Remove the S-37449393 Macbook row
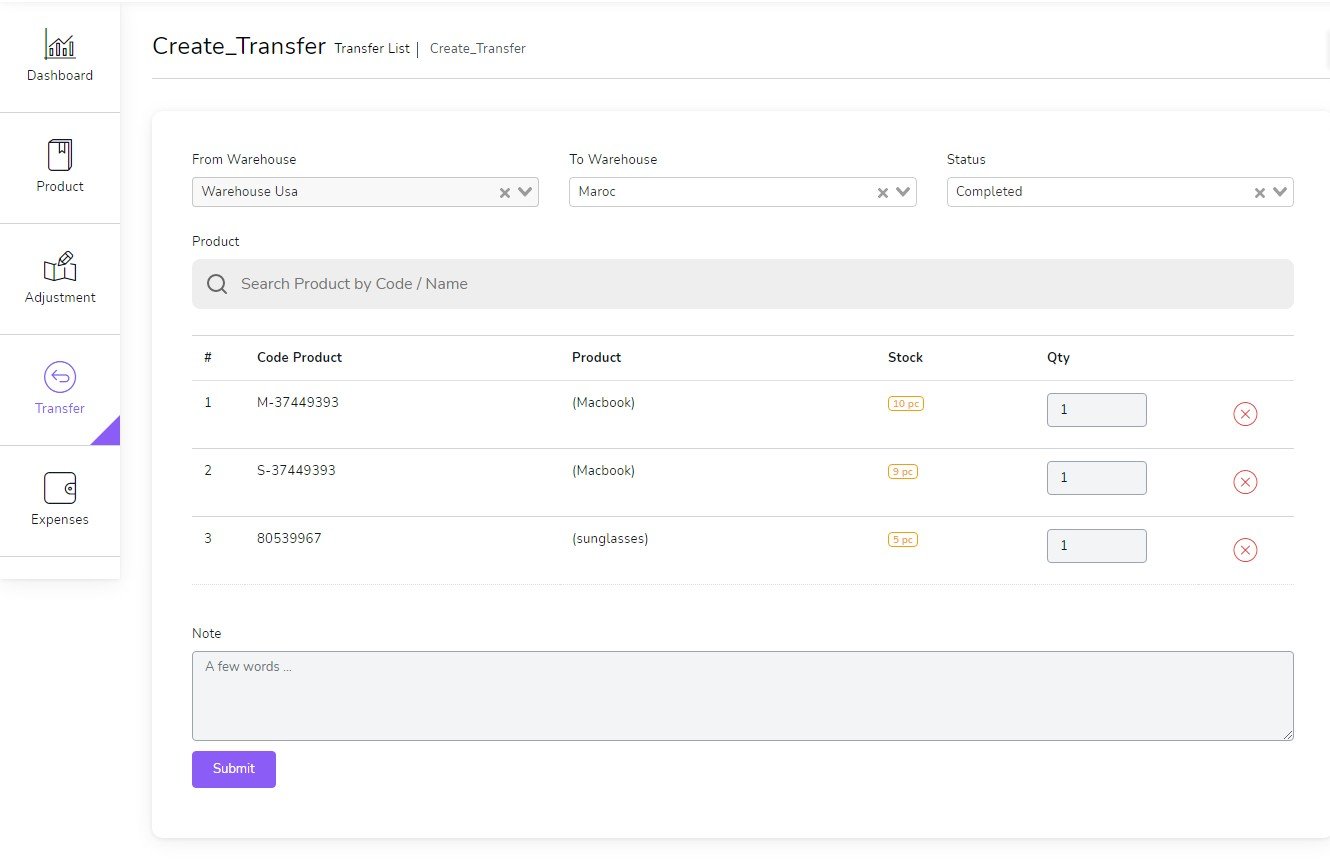Image resolution: width=1330 pixels, height=868 pixels. 1245,482
